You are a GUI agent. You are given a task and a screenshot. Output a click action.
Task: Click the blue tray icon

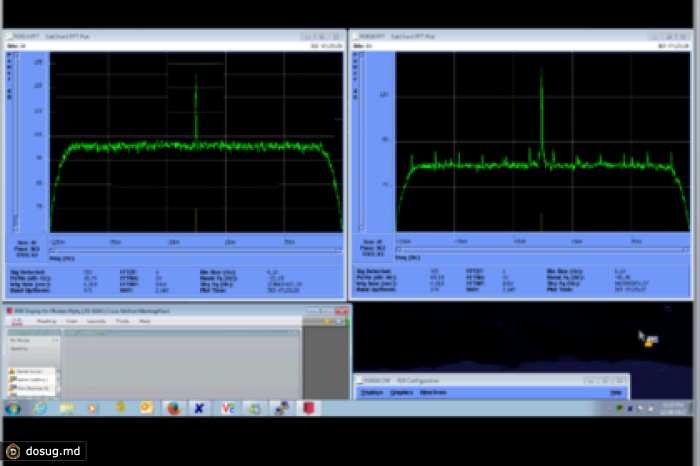(630, 408)
